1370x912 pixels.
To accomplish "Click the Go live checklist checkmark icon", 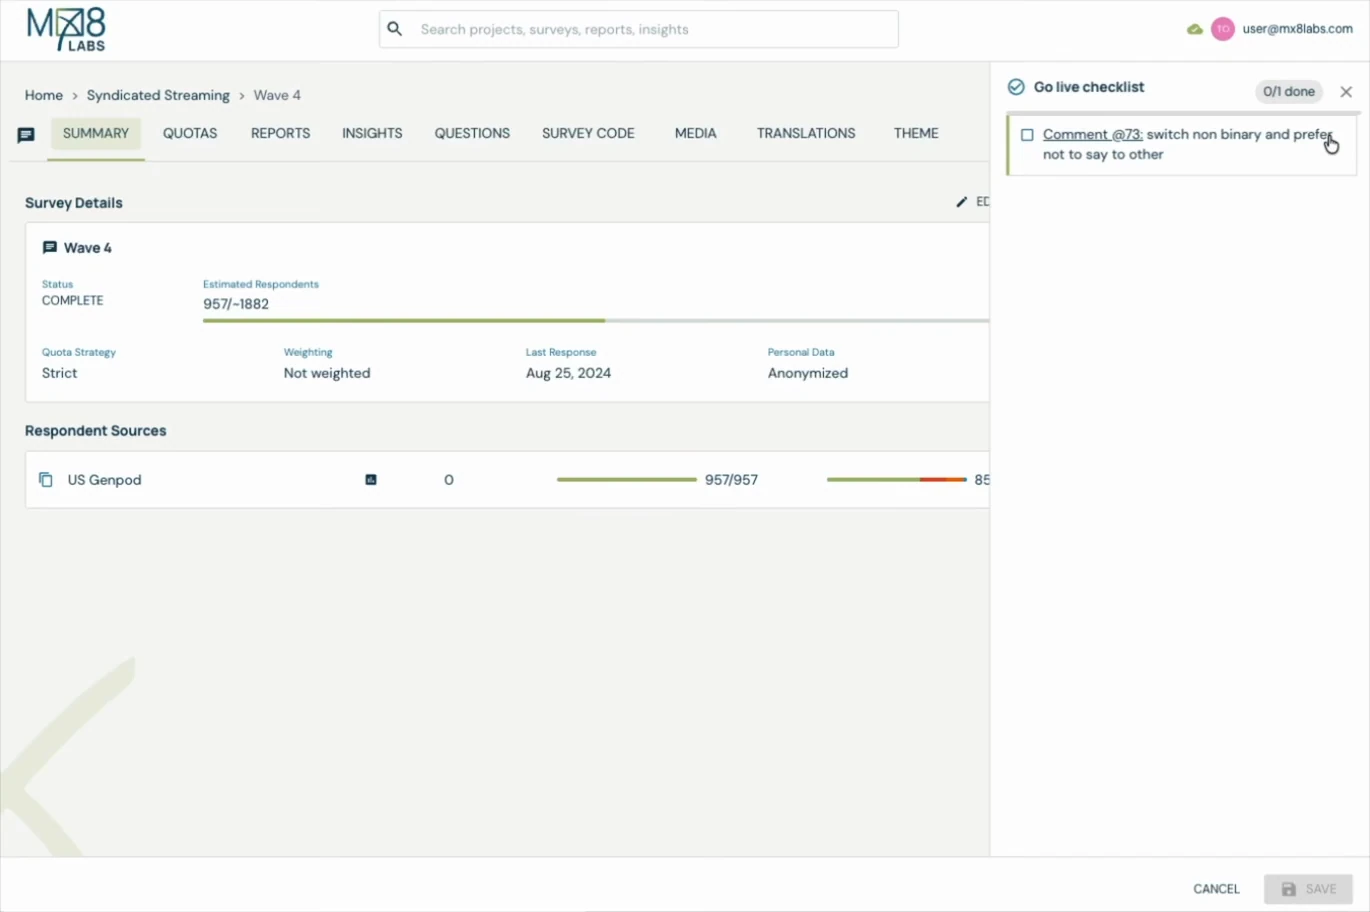I will coord(1016,87).
